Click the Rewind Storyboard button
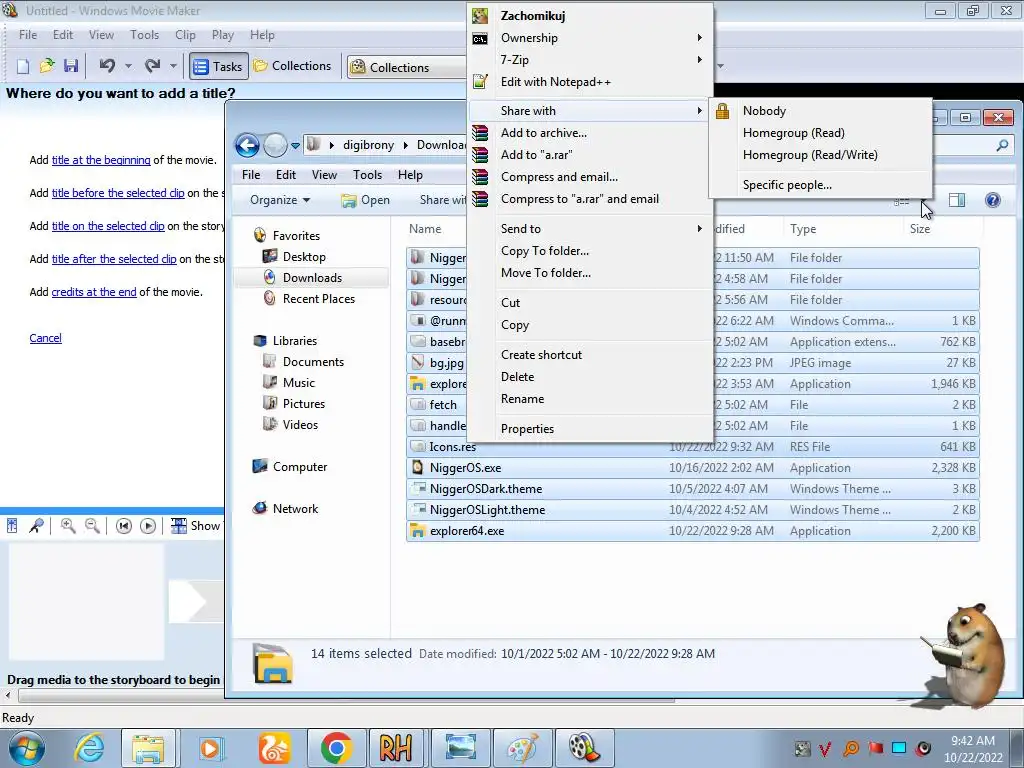1024x768 pixels. pyautogui.click(x=123, y=526)
